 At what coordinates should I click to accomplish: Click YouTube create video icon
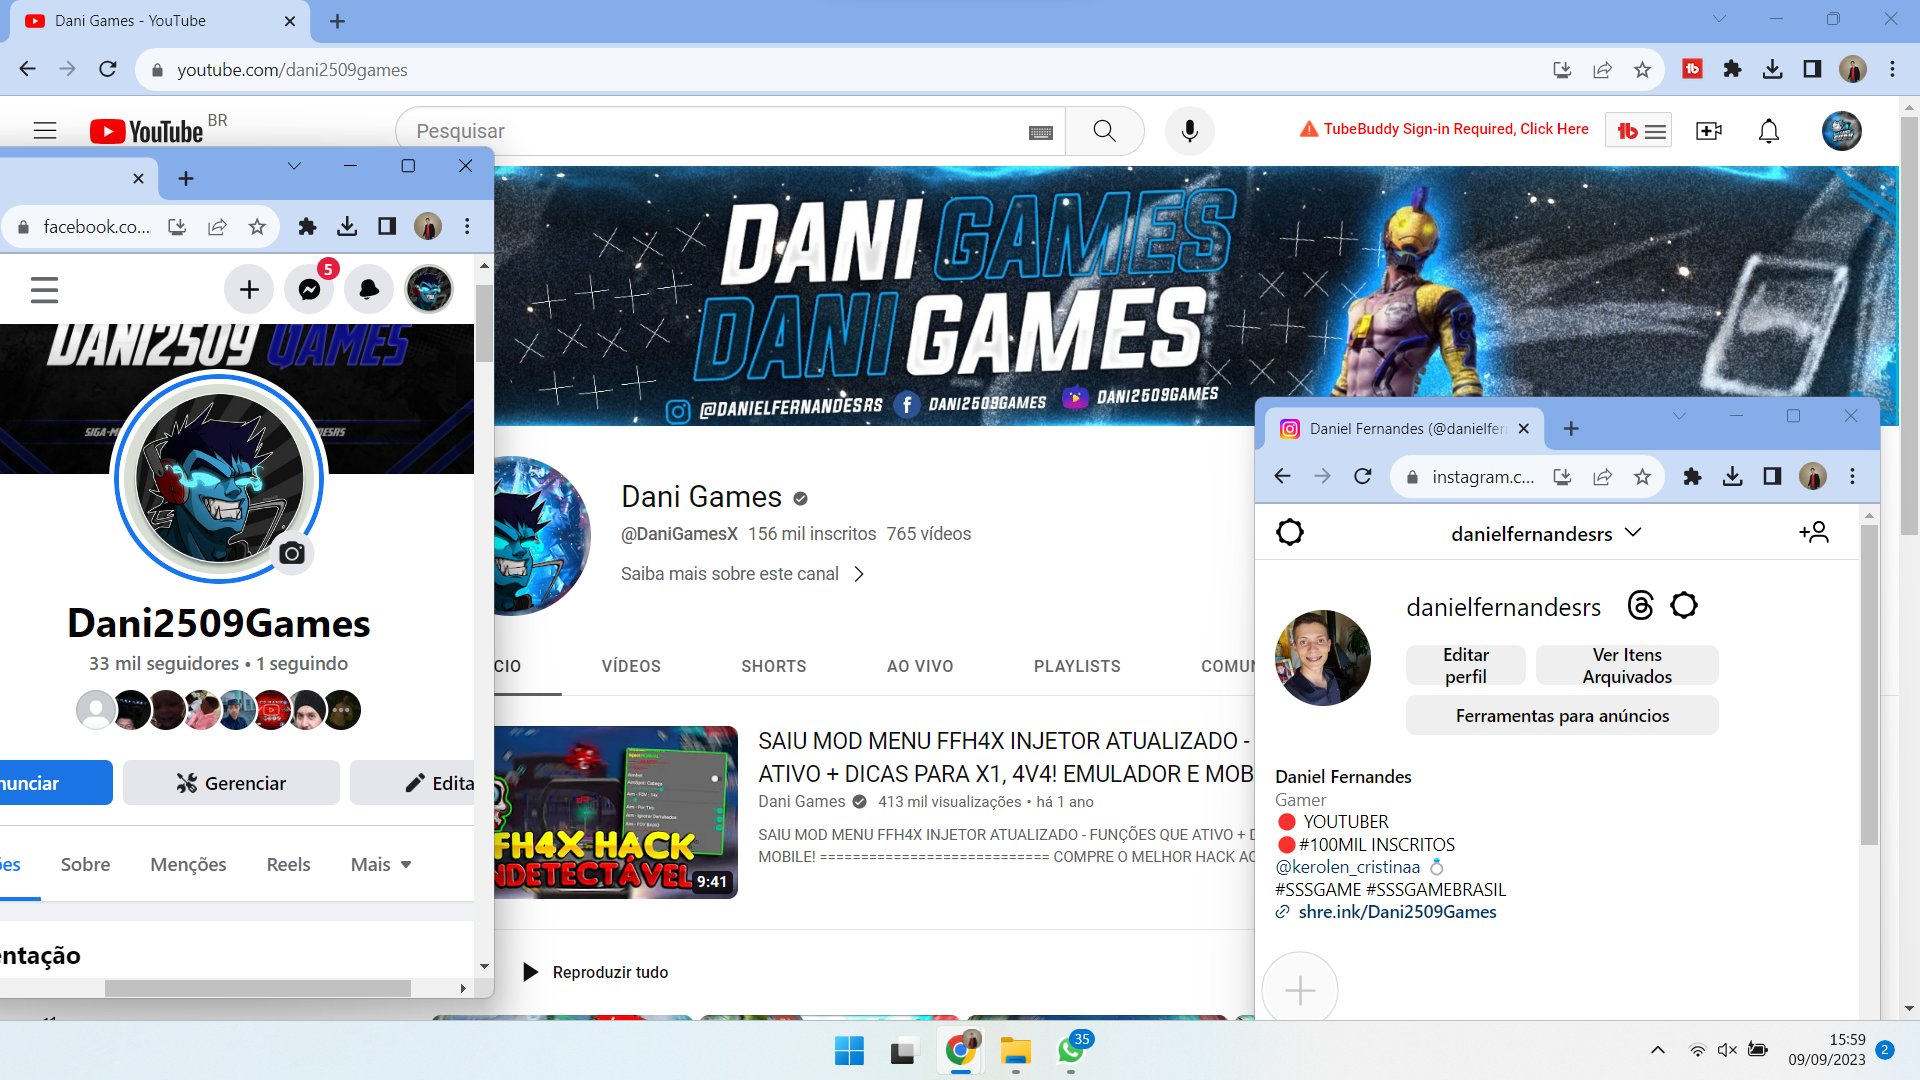(x=1709, y=131)
